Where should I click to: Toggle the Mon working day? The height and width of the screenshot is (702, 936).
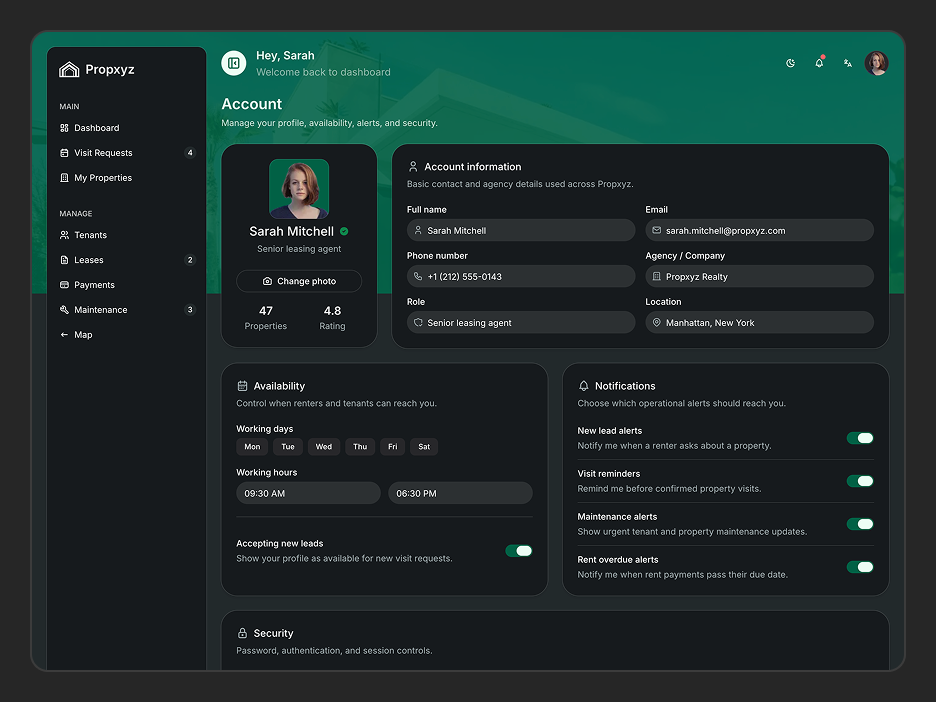252,447
